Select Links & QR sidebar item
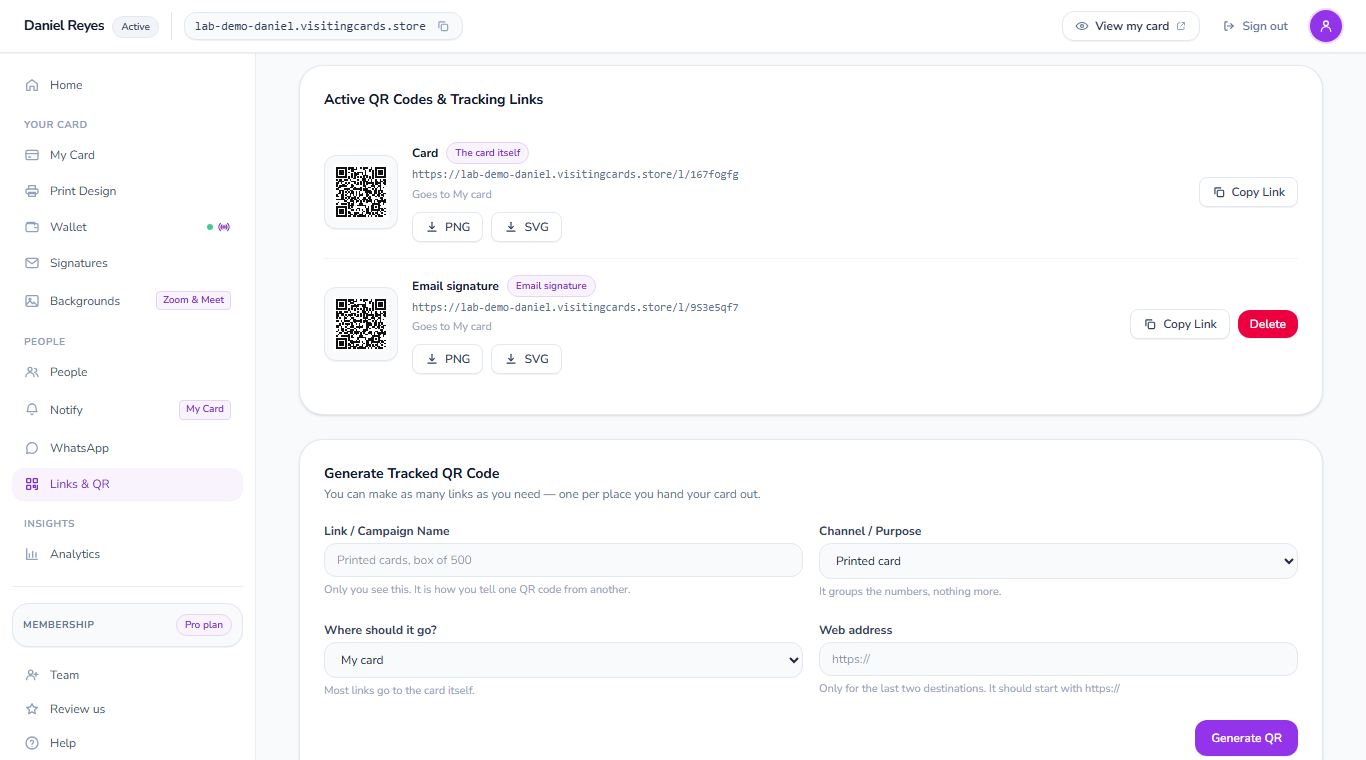Viewport: 1366px width, 760px height. (127, 484)
